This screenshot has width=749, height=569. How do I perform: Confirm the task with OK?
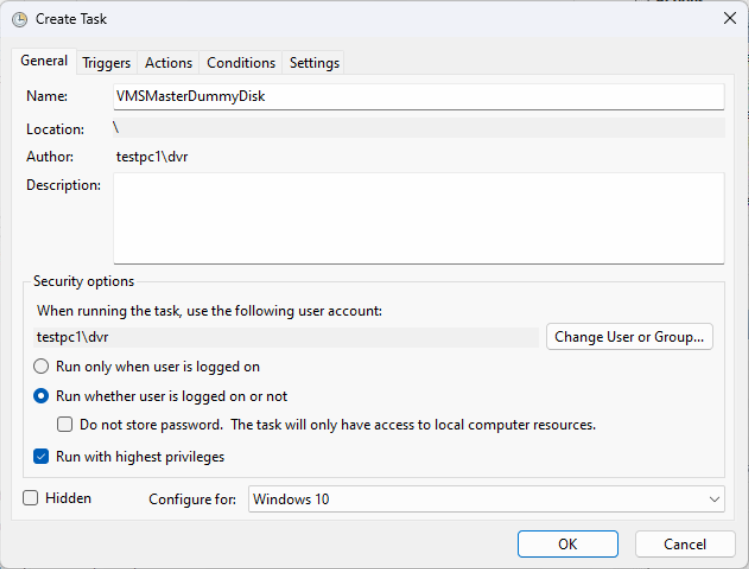pos(567,544)
